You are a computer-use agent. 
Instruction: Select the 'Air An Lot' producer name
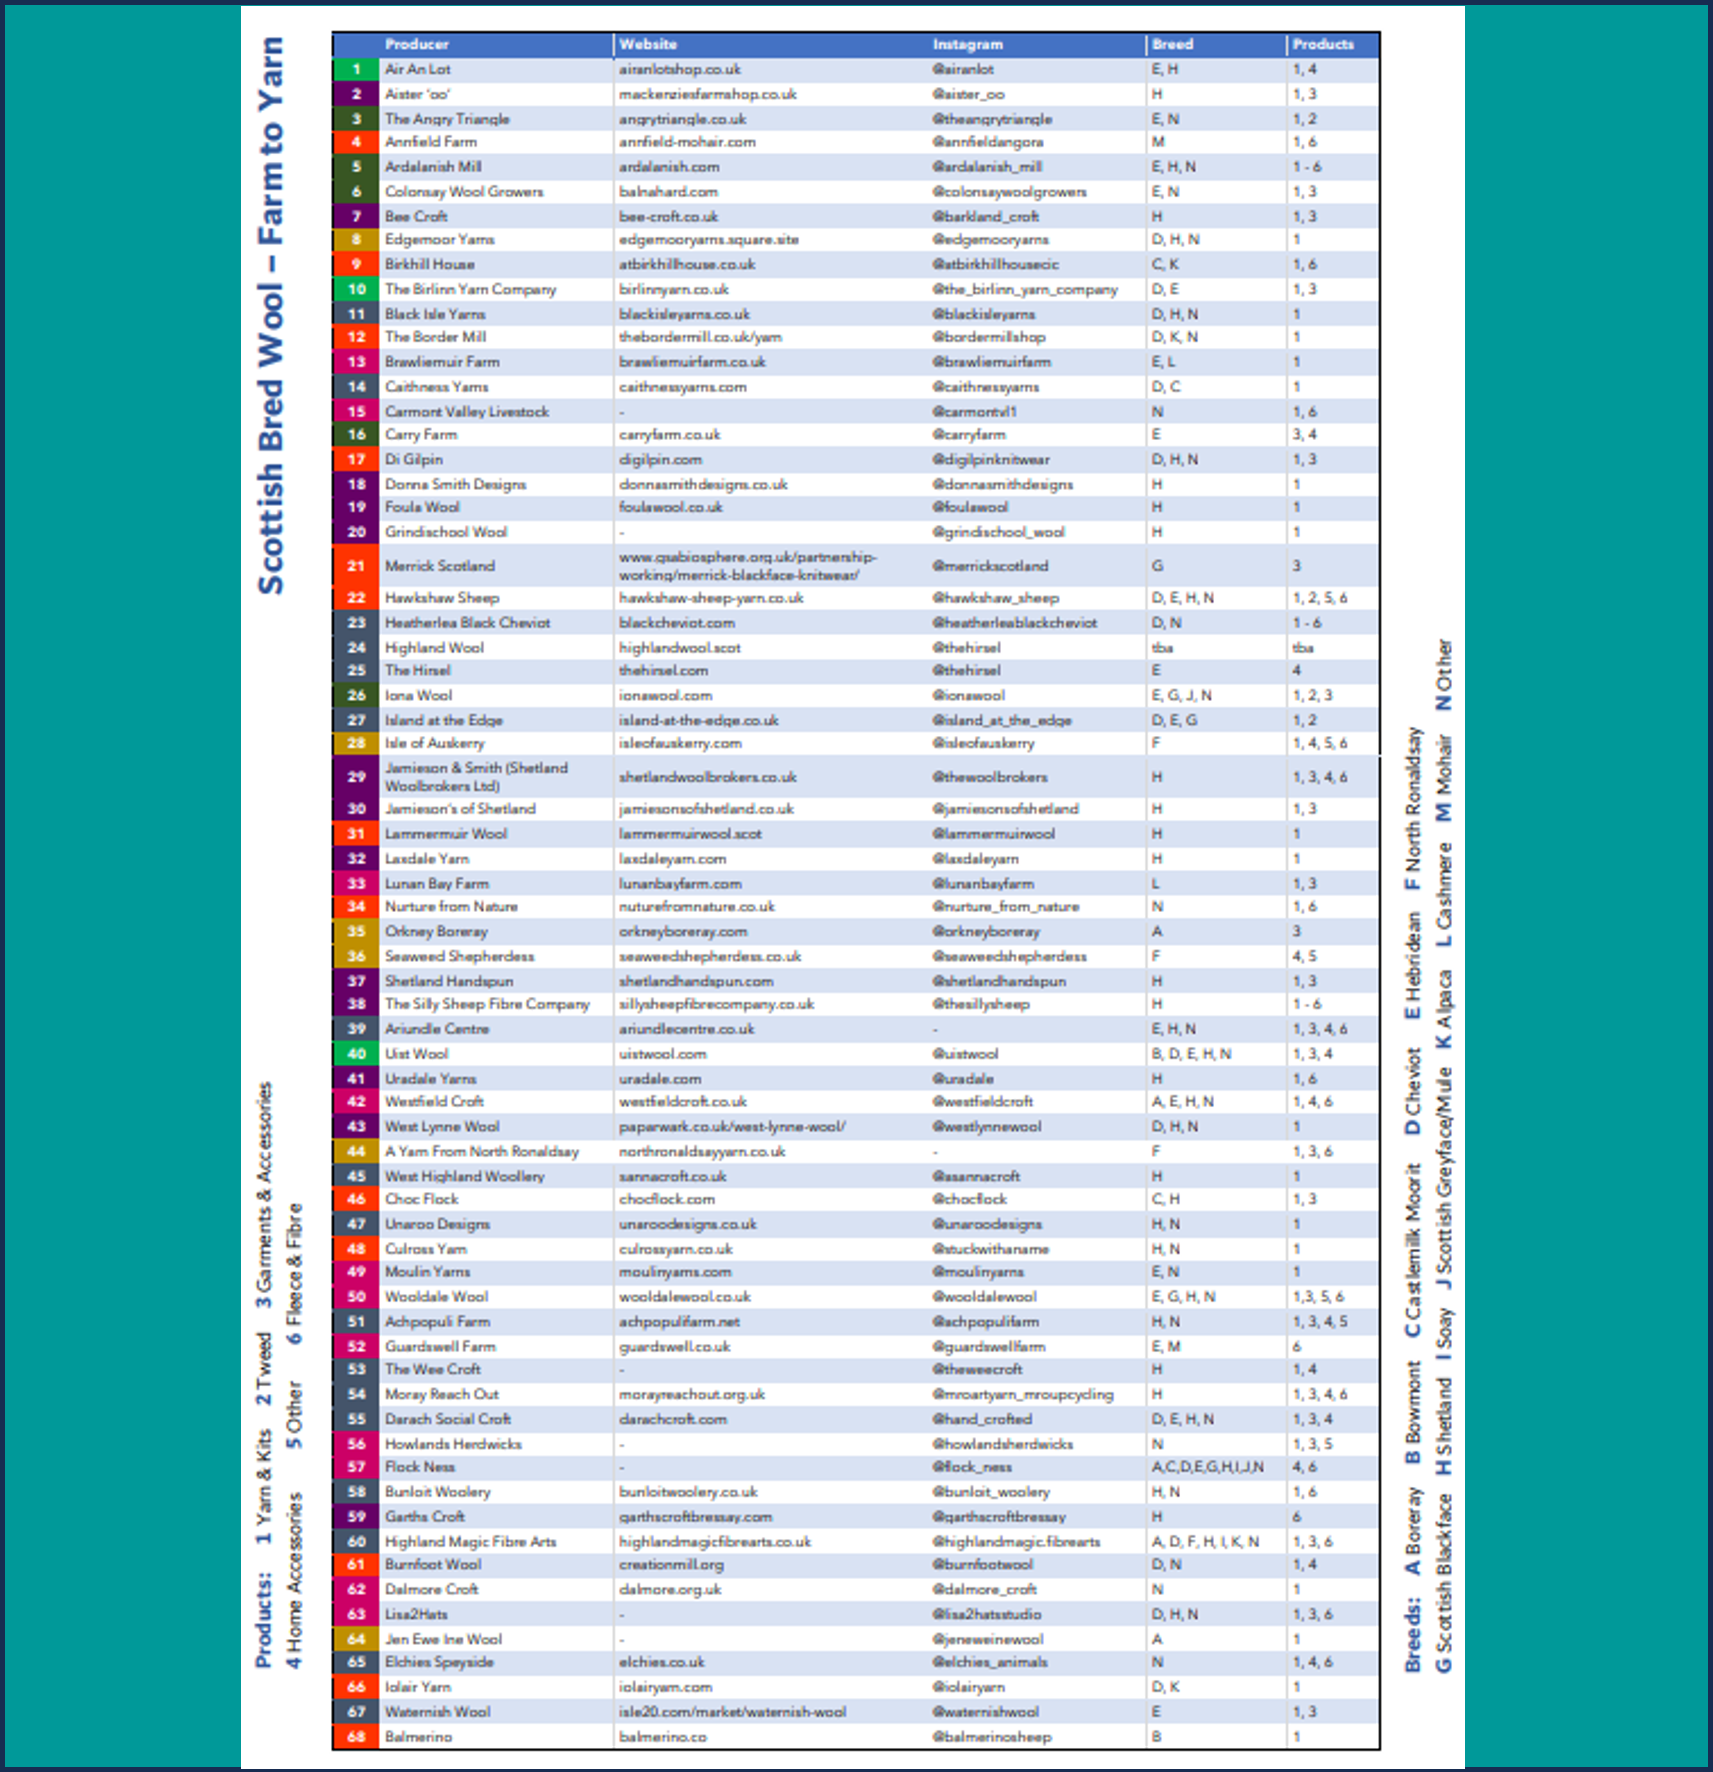[417, 69]
